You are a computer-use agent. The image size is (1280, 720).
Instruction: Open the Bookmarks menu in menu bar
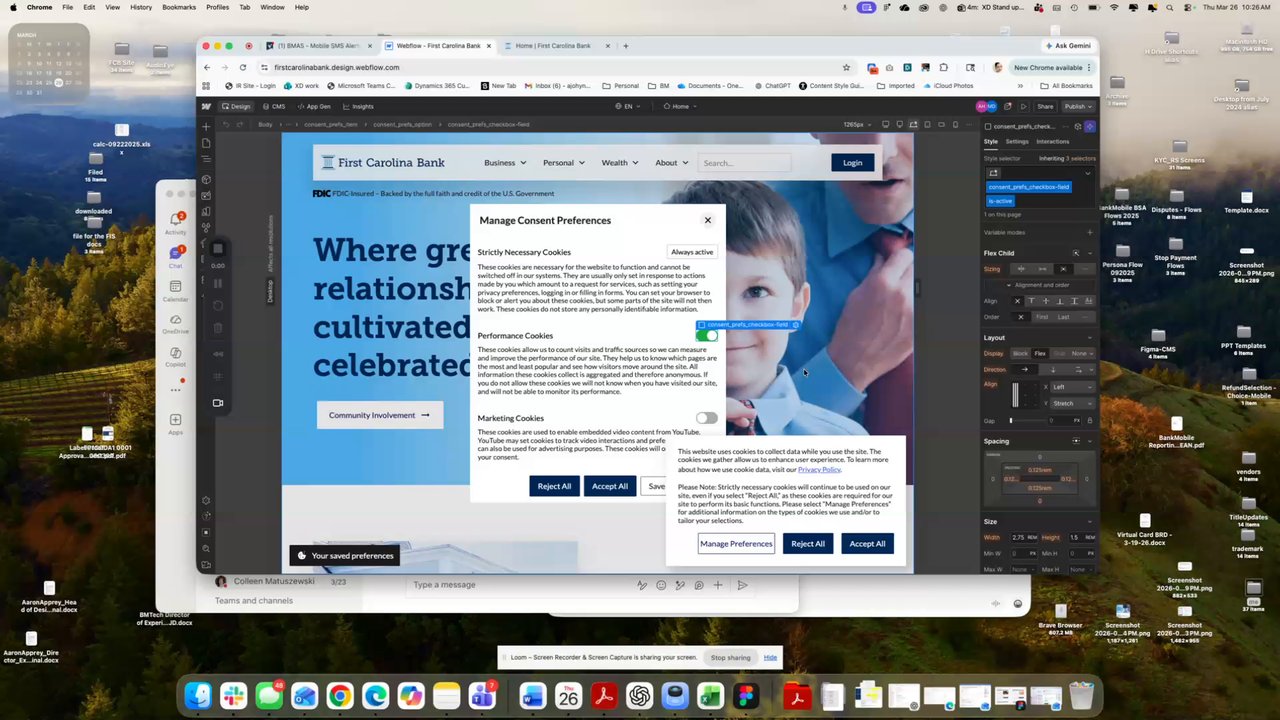pyautogui.click(x=179, y=7)
